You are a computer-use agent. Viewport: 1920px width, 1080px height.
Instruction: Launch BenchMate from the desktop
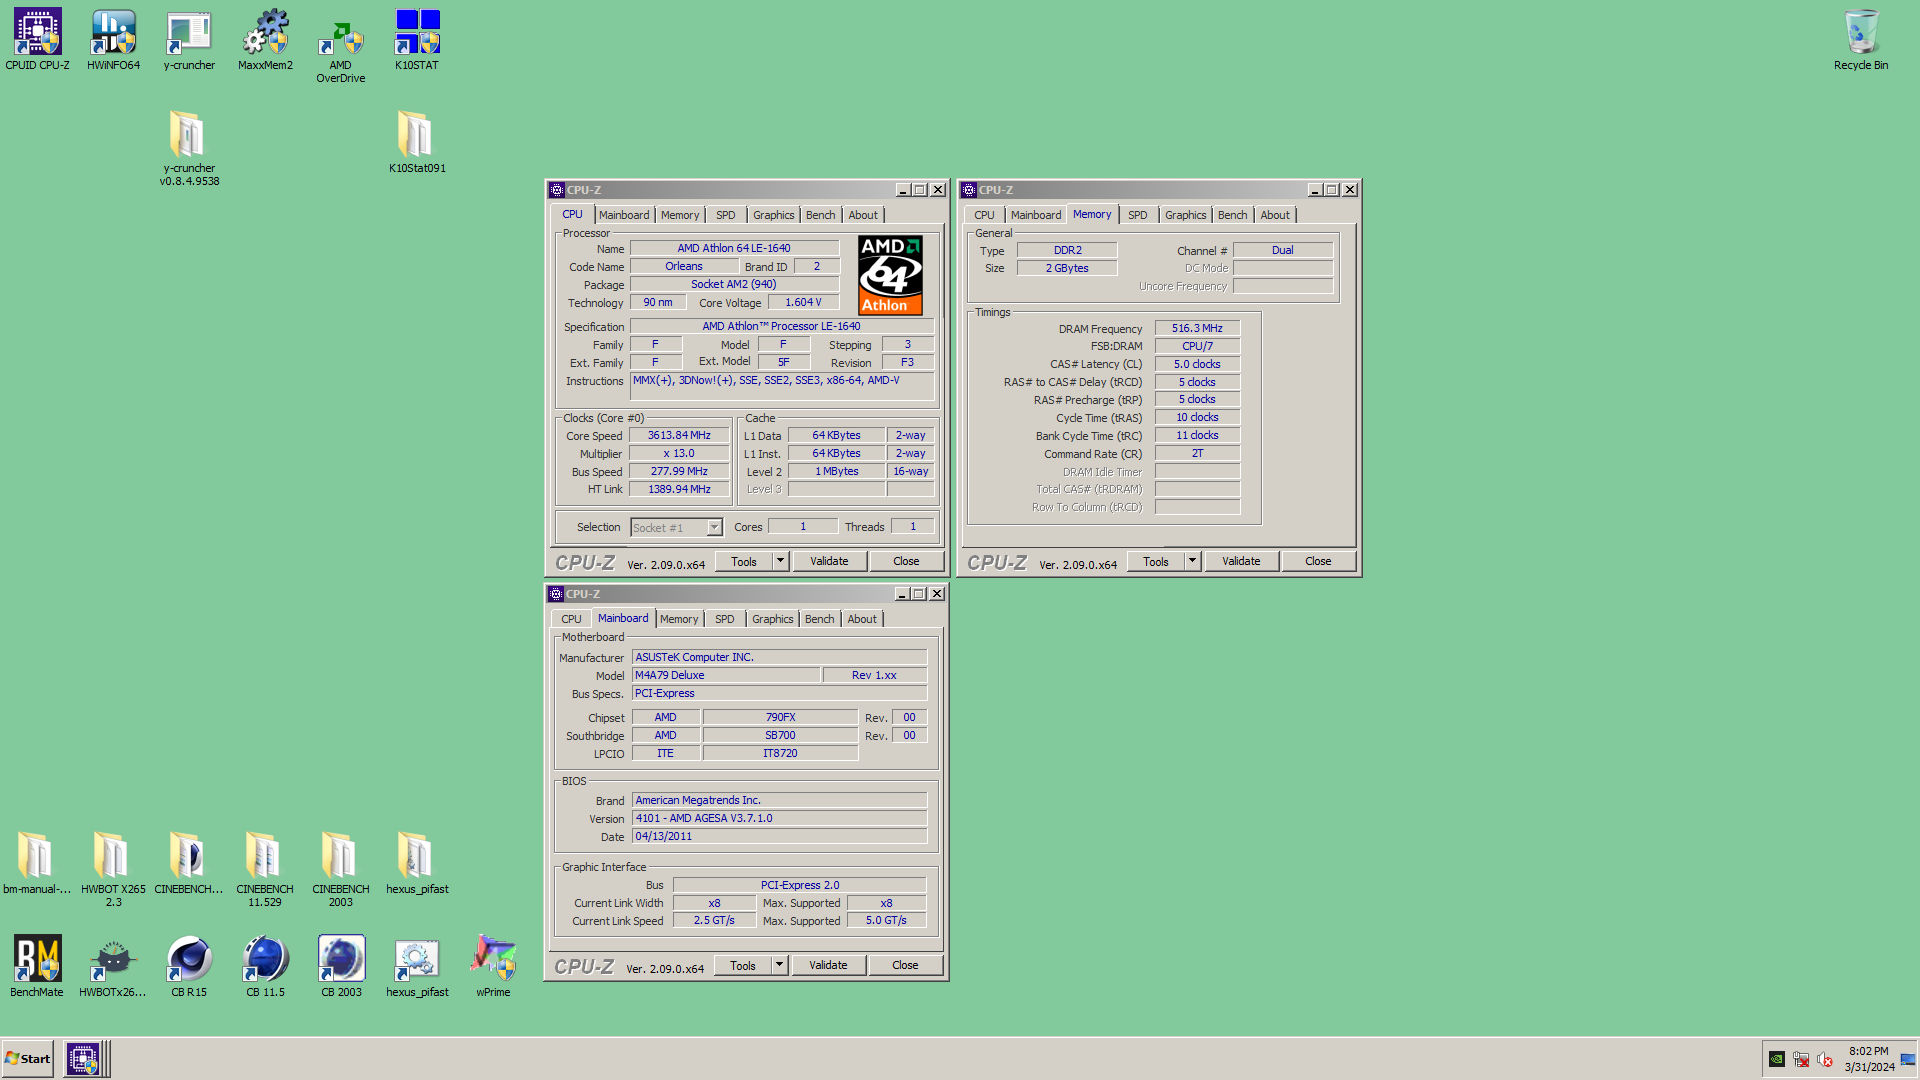[37, 965]
